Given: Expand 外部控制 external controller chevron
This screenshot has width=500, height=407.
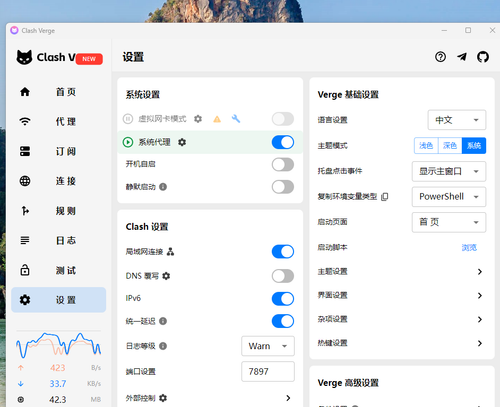Looking at the screenshot, I should tap(288, 398).
